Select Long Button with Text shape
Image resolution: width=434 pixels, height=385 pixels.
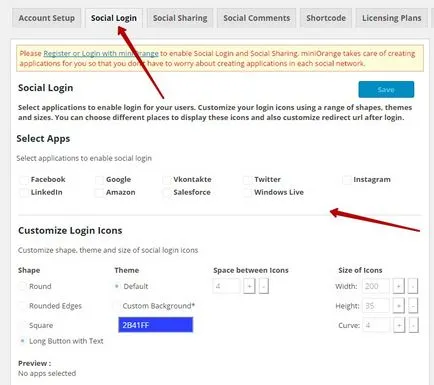coord(22,341)
